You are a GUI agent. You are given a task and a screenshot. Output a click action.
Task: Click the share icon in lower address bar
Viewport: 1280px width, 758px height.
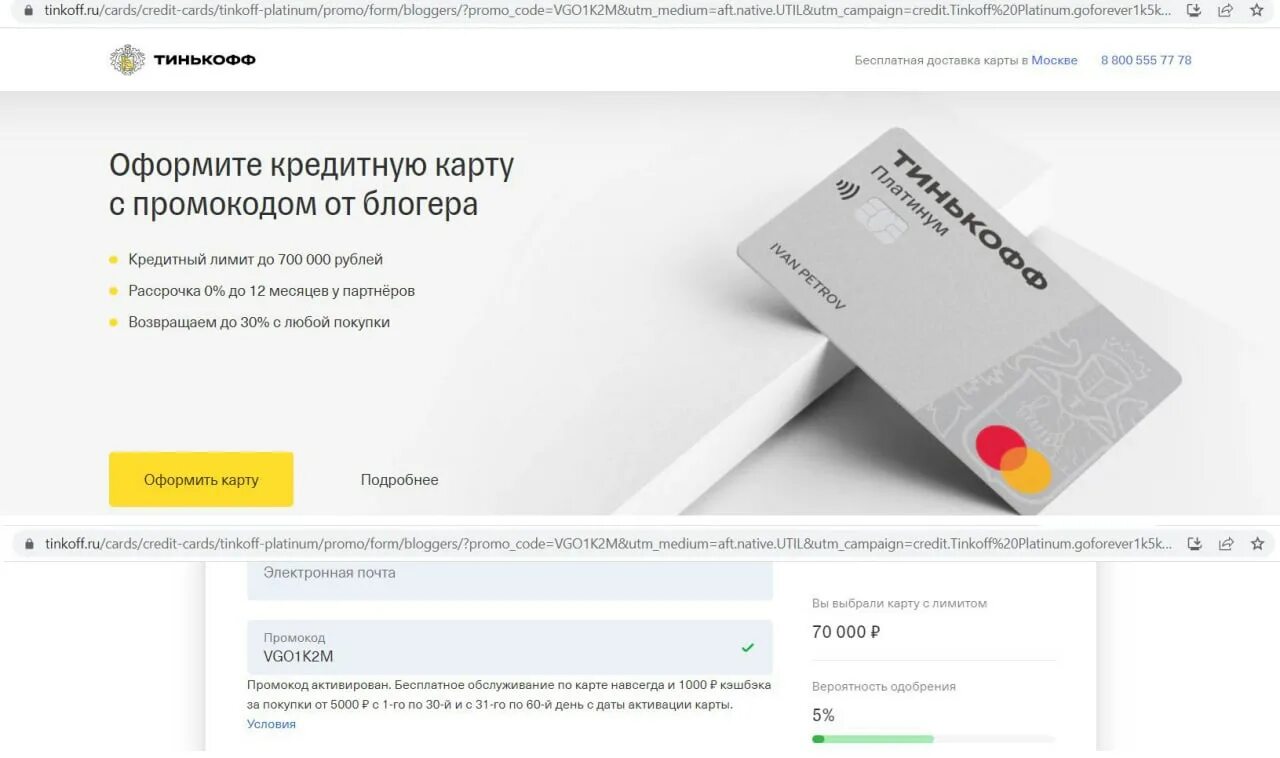[x=1225, y=544]
